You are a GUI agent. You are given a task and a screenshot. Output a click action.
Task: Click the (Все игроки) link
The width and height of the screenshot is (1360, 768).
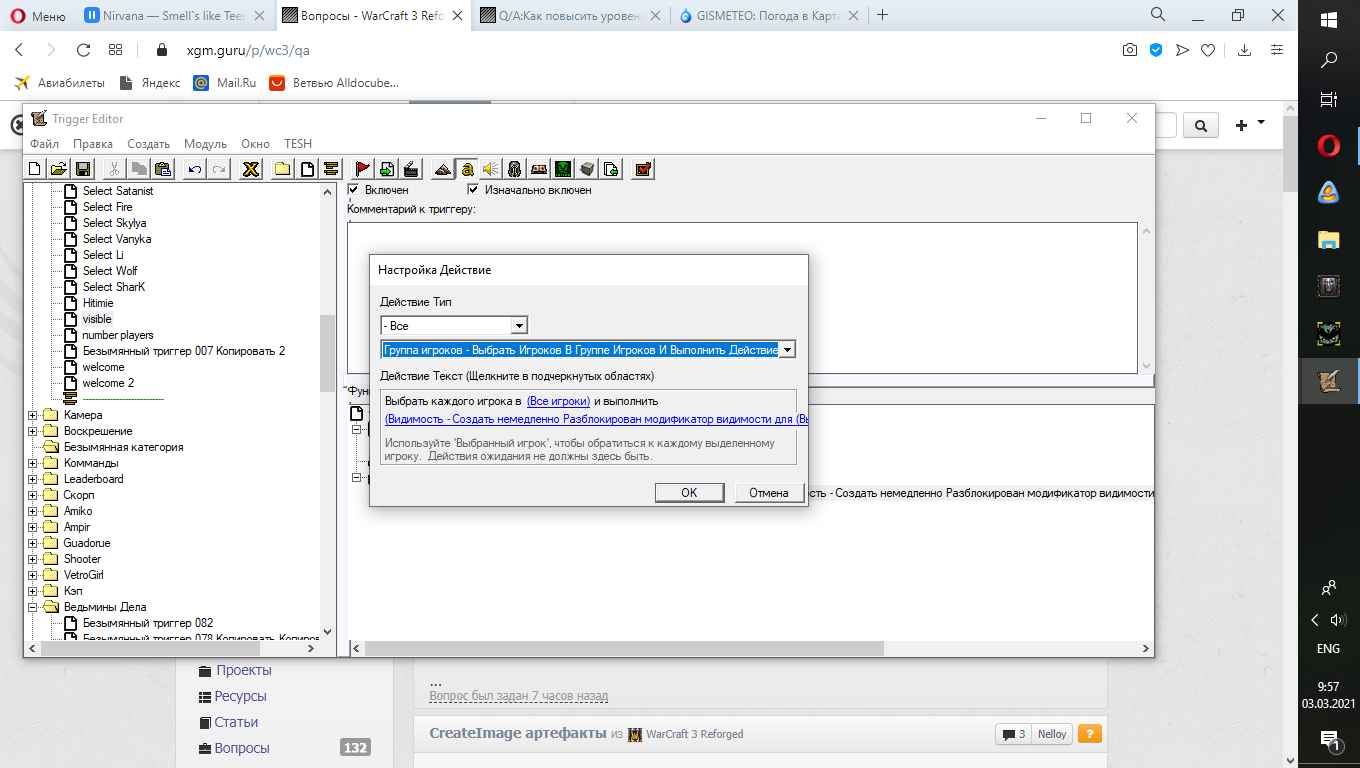[558, 401]
